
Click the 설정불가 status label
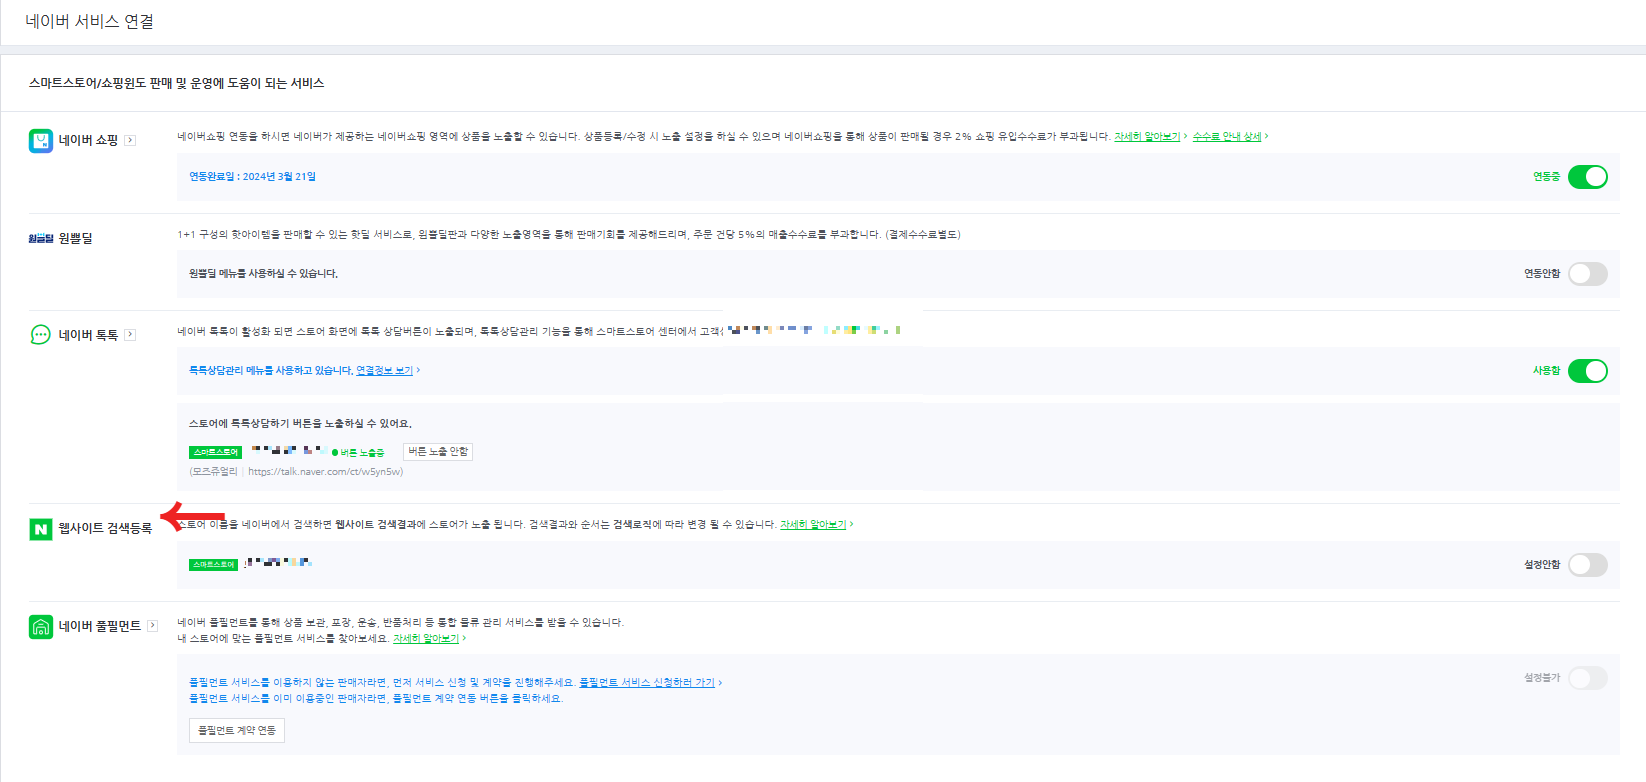pos(1542,677)
